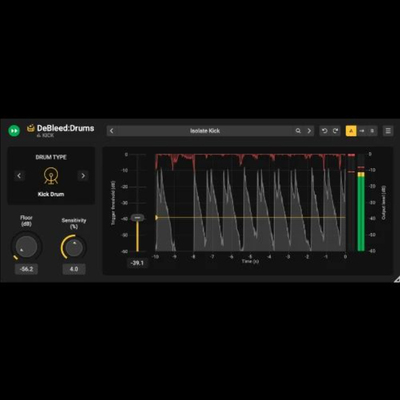
Task: Click the trigger threshold slider handle
Action: (137, 218)
